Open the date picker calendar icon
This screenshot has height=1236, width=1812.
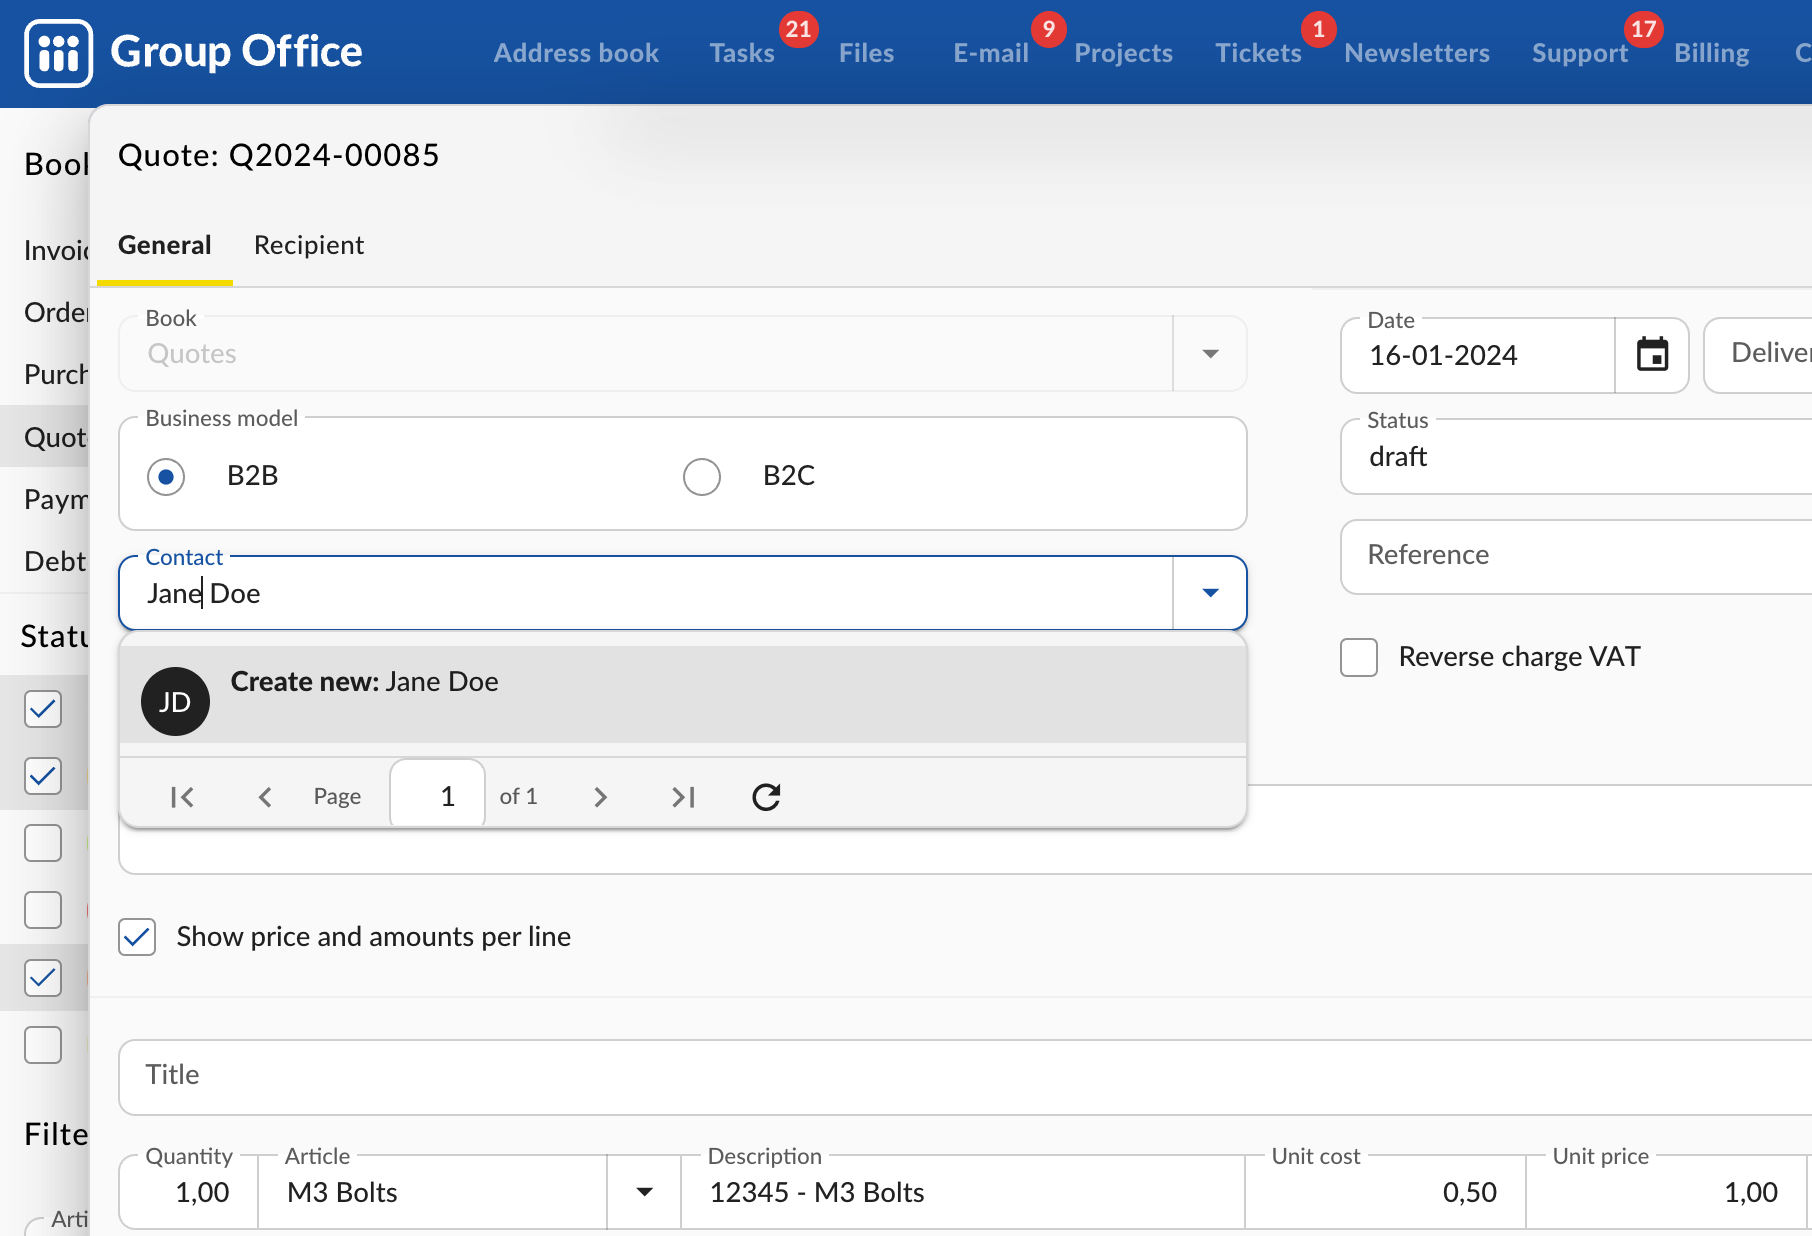[1652, 355]
